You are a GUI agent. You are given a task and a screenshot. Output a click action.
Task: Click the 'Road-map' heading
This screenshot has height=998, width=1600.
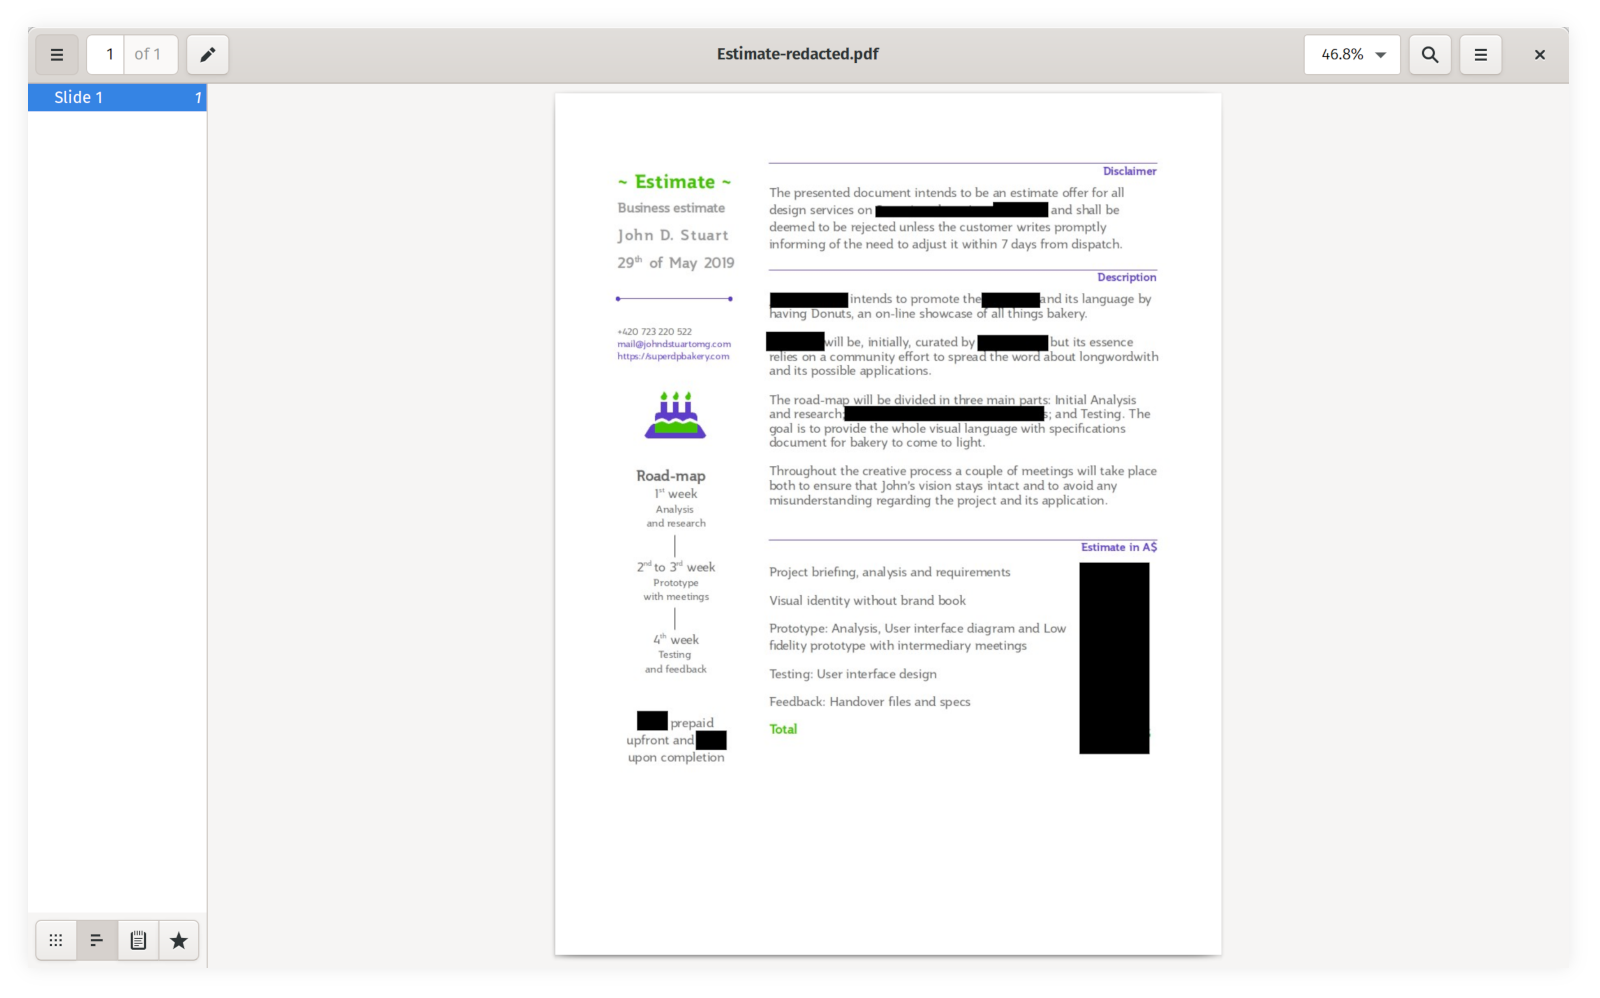(x=671, y=476)
